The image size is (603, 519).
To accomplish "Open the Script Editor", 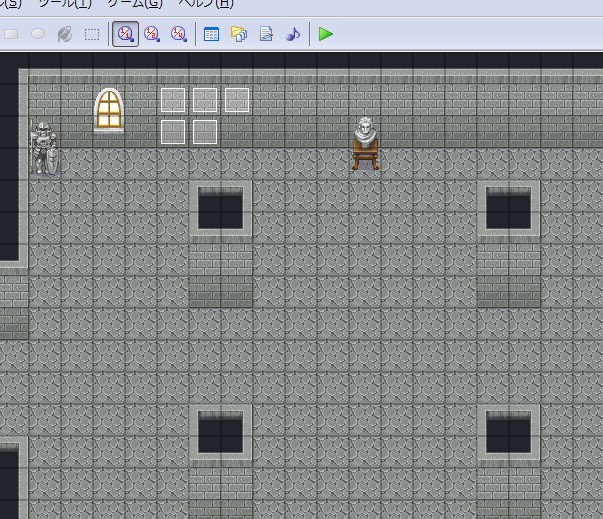I will pos(266,34).
